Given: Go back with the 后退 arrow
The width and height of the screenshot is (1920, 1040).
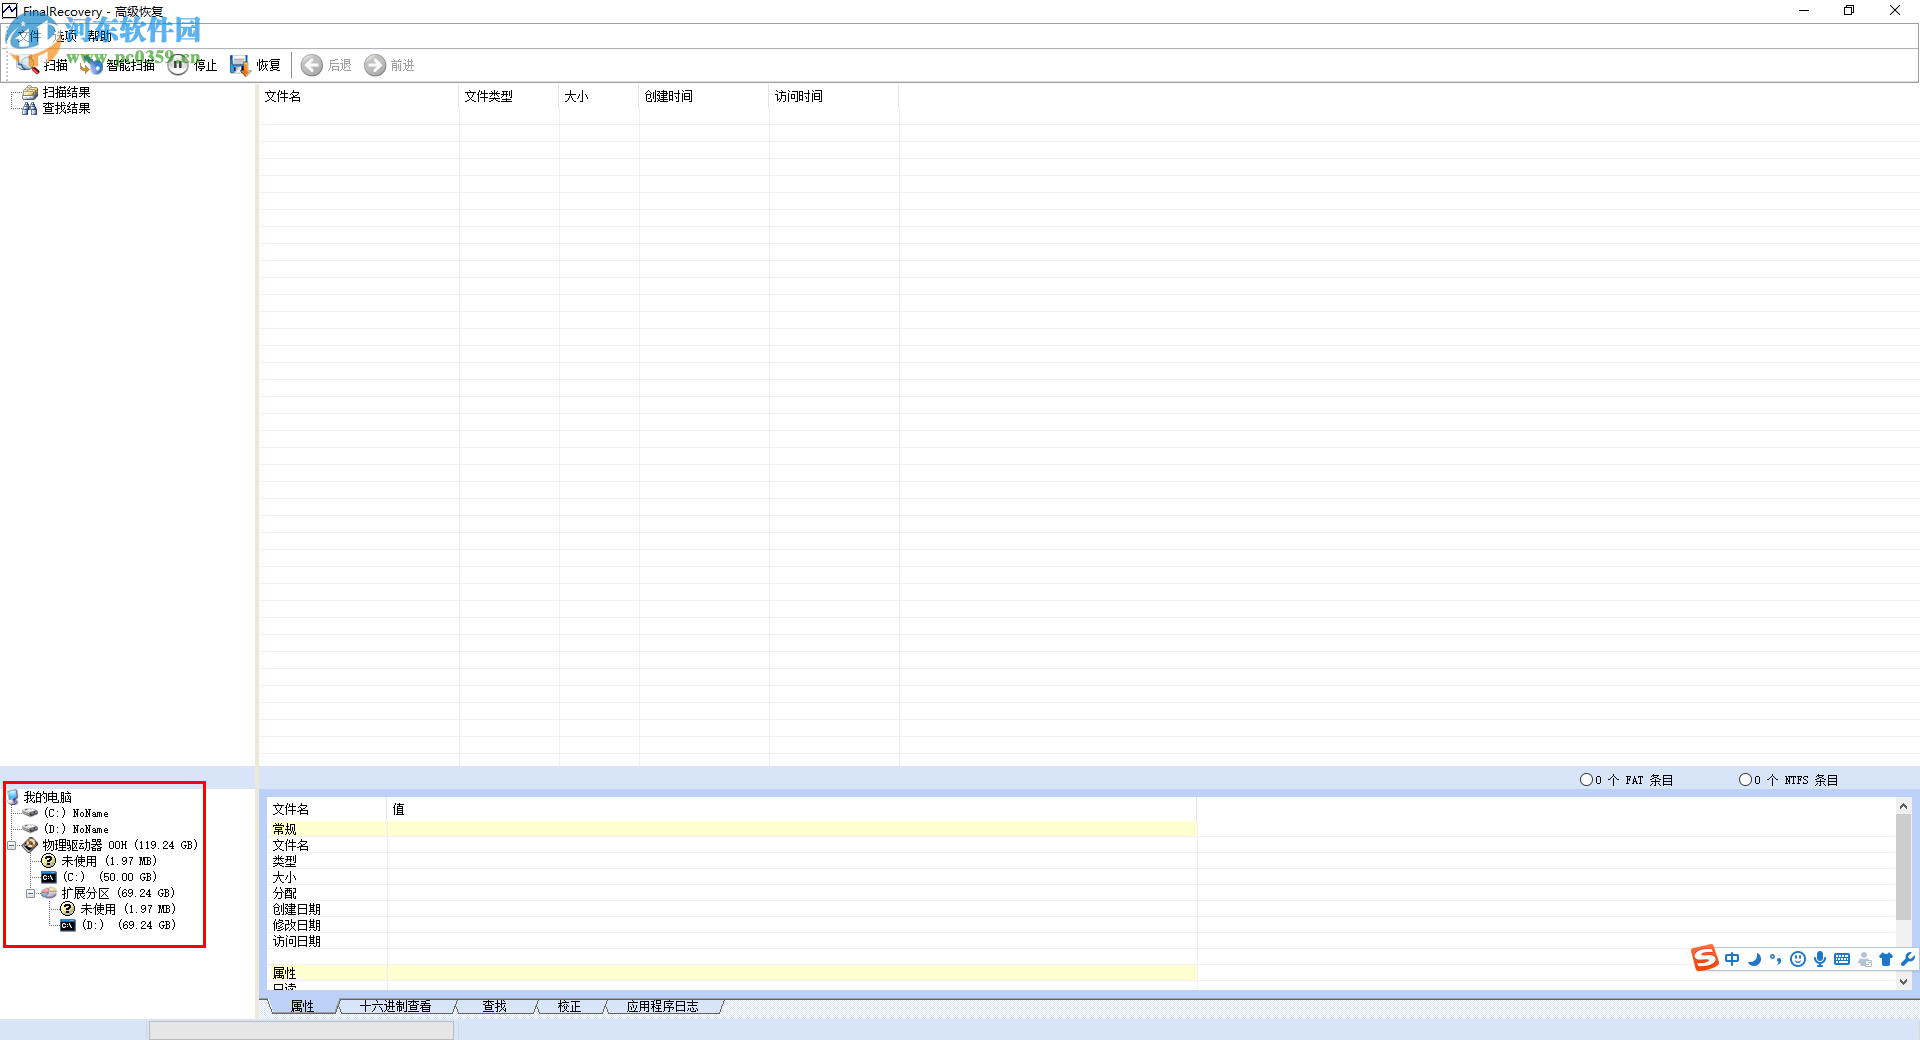Looking at the screenshot, I should (312, 65).
